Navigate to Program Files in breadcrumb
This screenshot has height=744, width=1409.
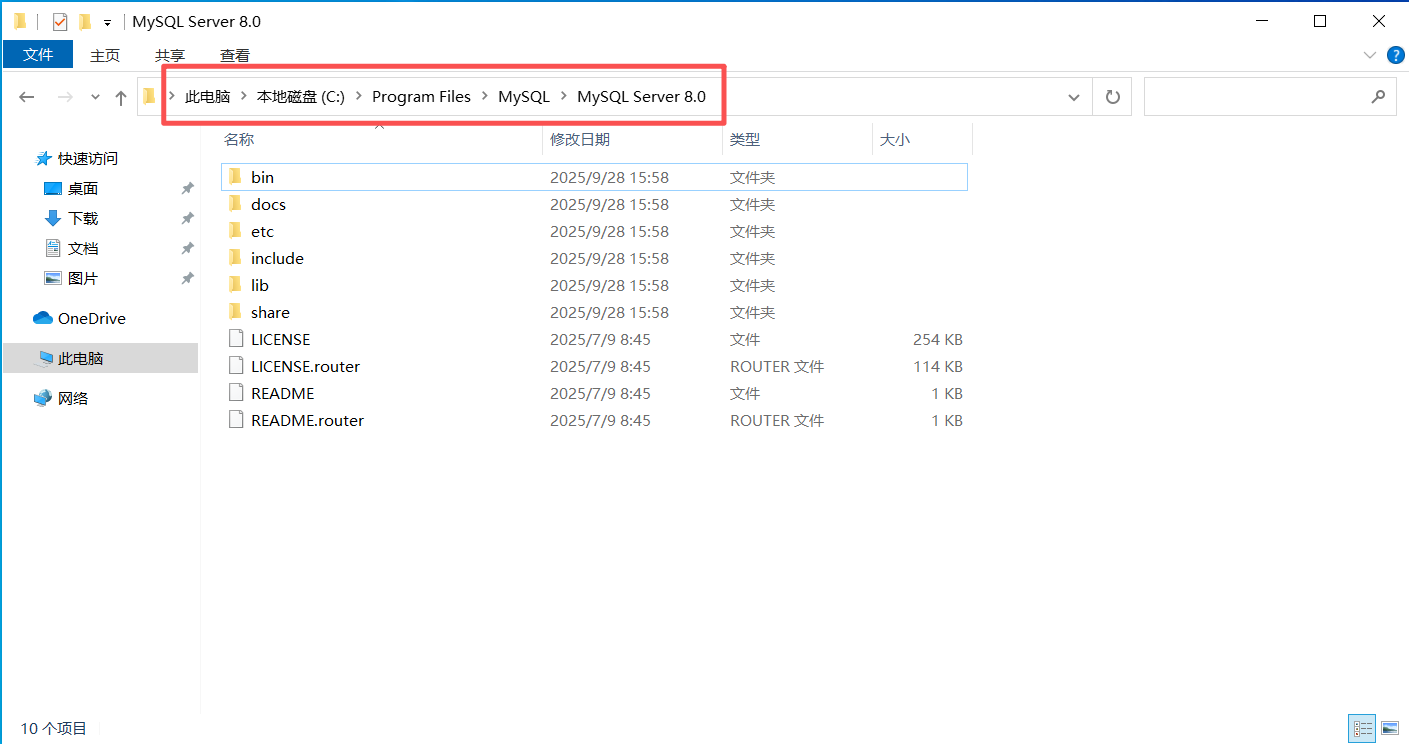click(x=421, y=97)
